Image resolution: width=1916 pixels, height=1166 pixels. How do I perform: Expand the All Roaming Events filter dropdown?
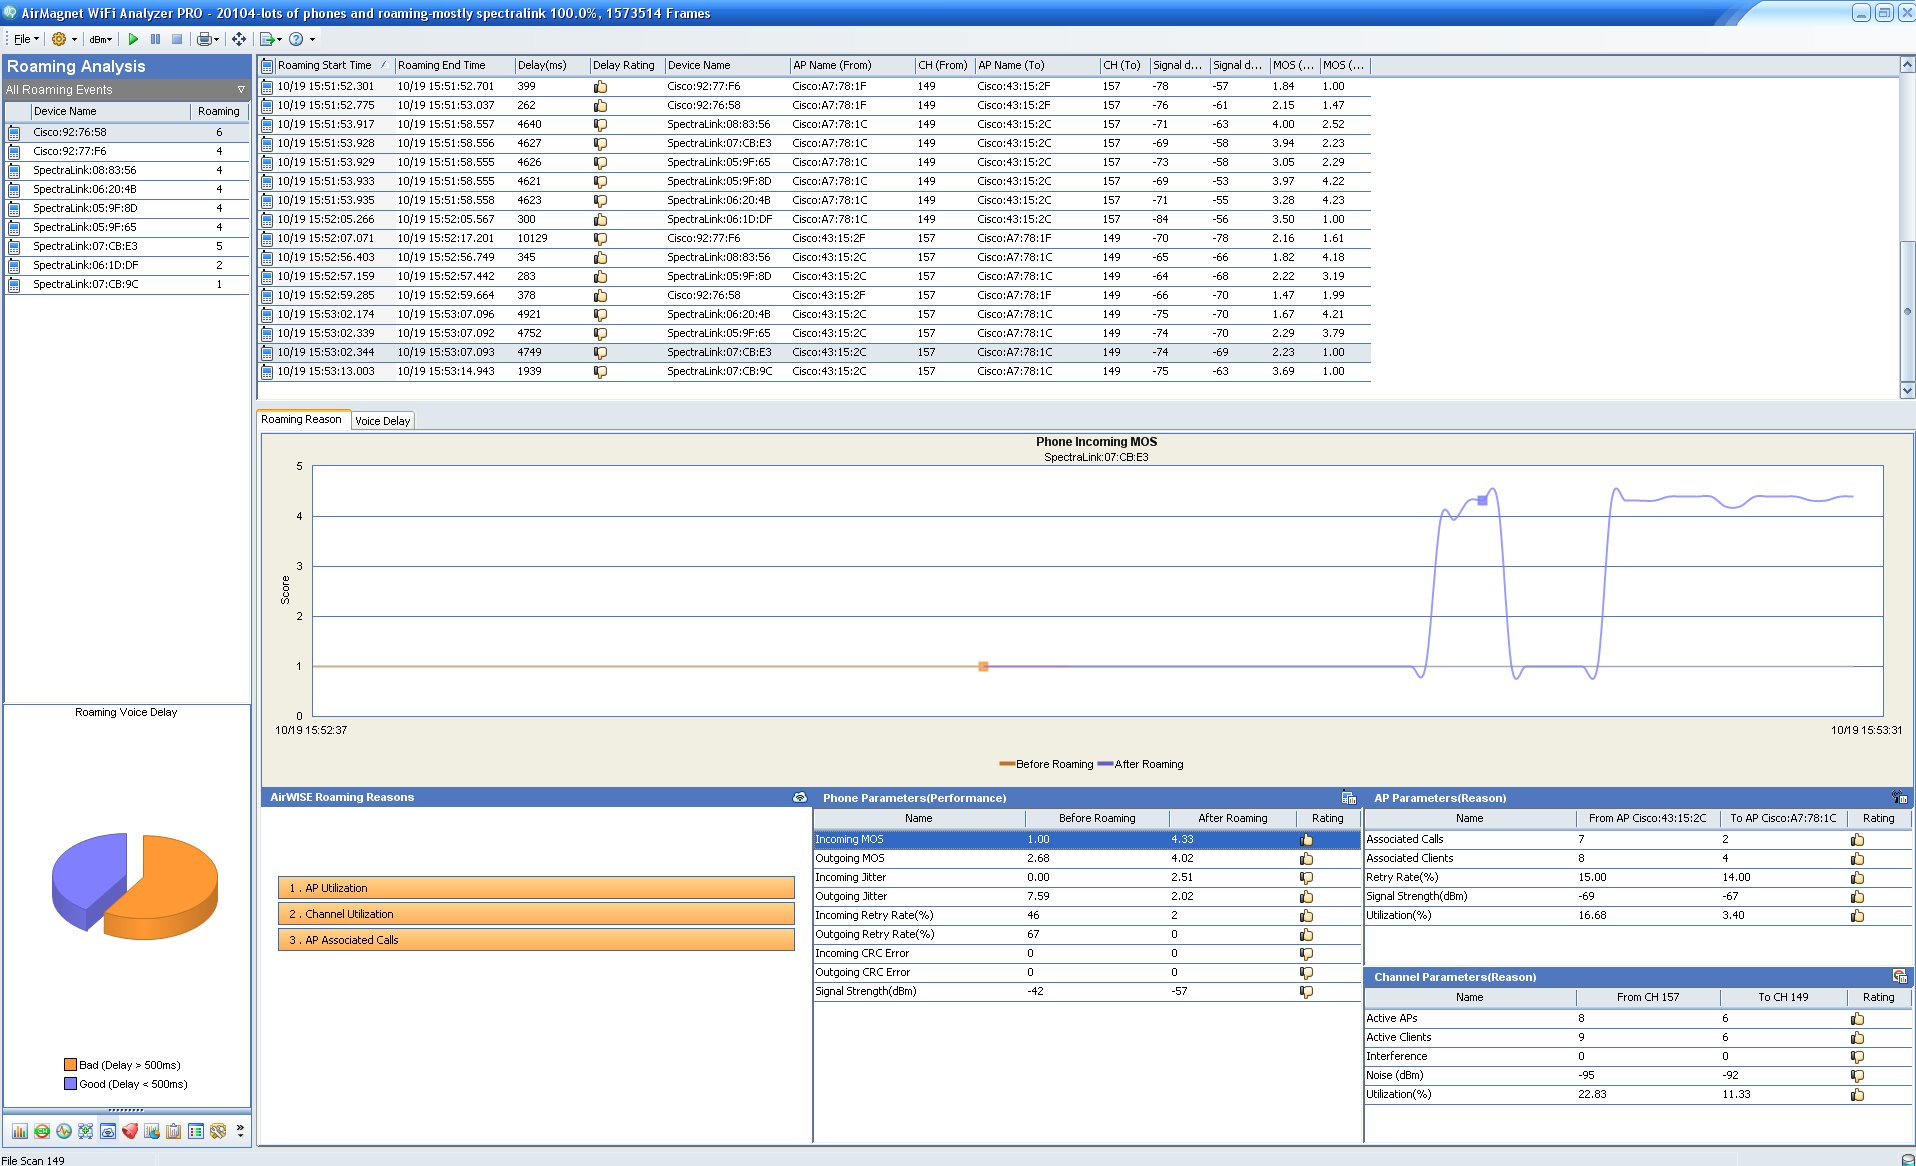(x=240, y=90)
